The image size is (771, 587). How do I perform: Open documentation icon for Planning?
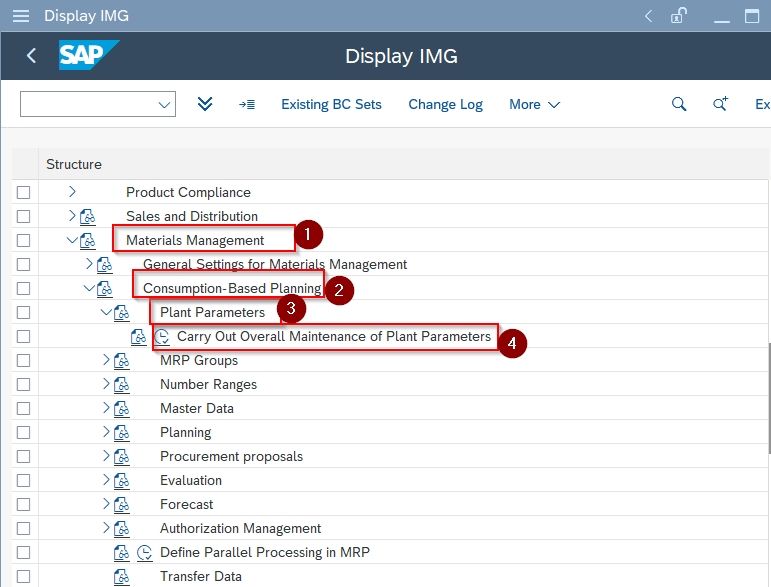point(121,433)
